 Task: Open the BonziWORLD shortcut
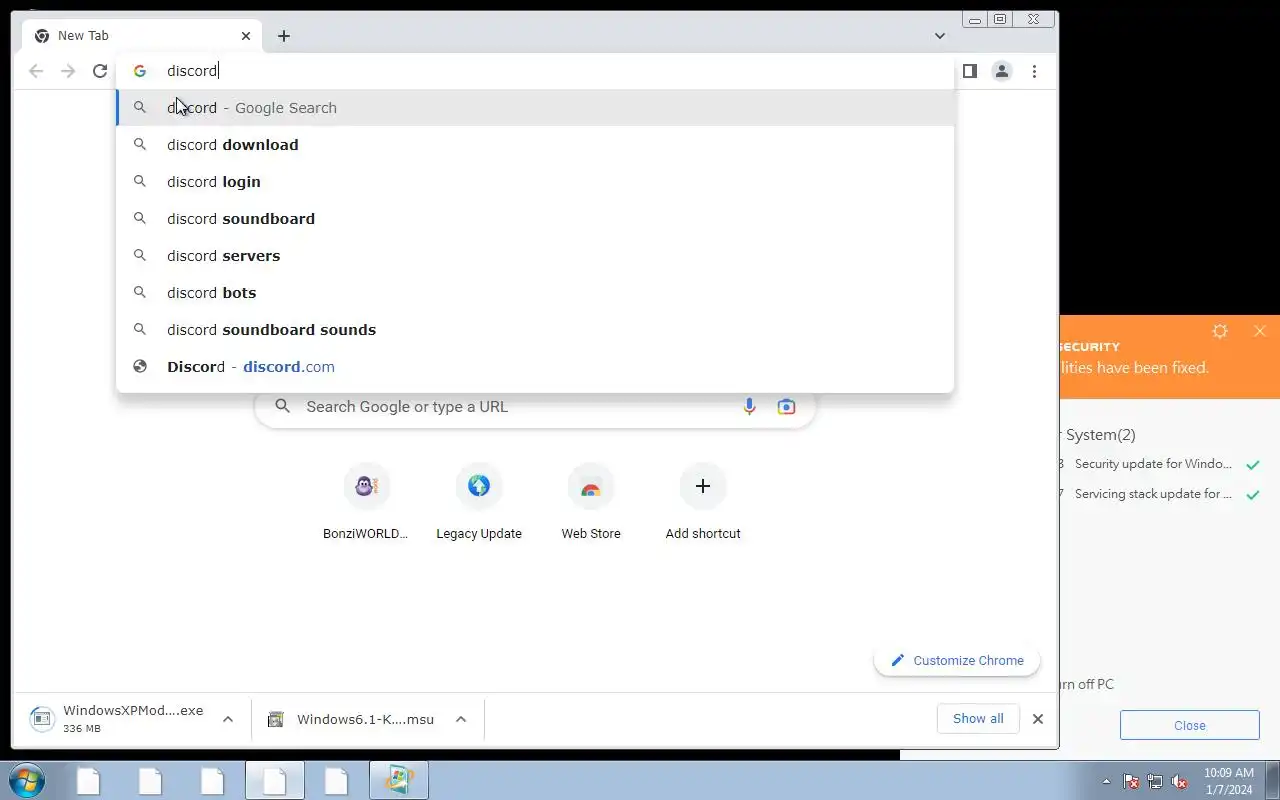click(x=366, y=502)
